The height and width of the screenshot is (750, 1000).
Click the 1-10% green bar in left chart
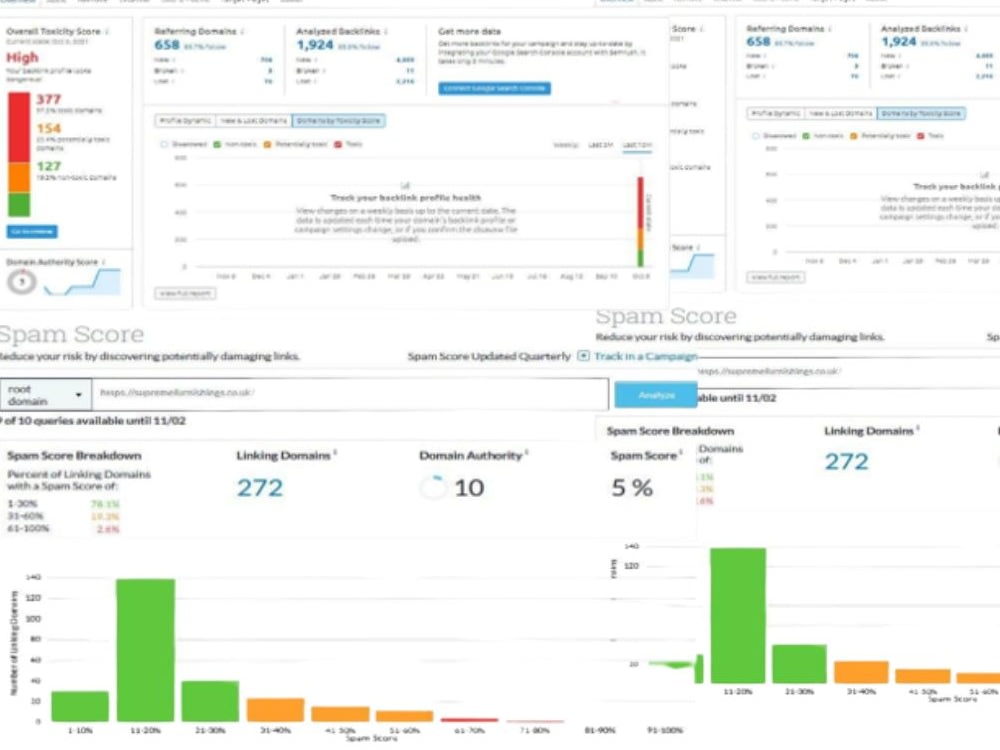[80, 707]
